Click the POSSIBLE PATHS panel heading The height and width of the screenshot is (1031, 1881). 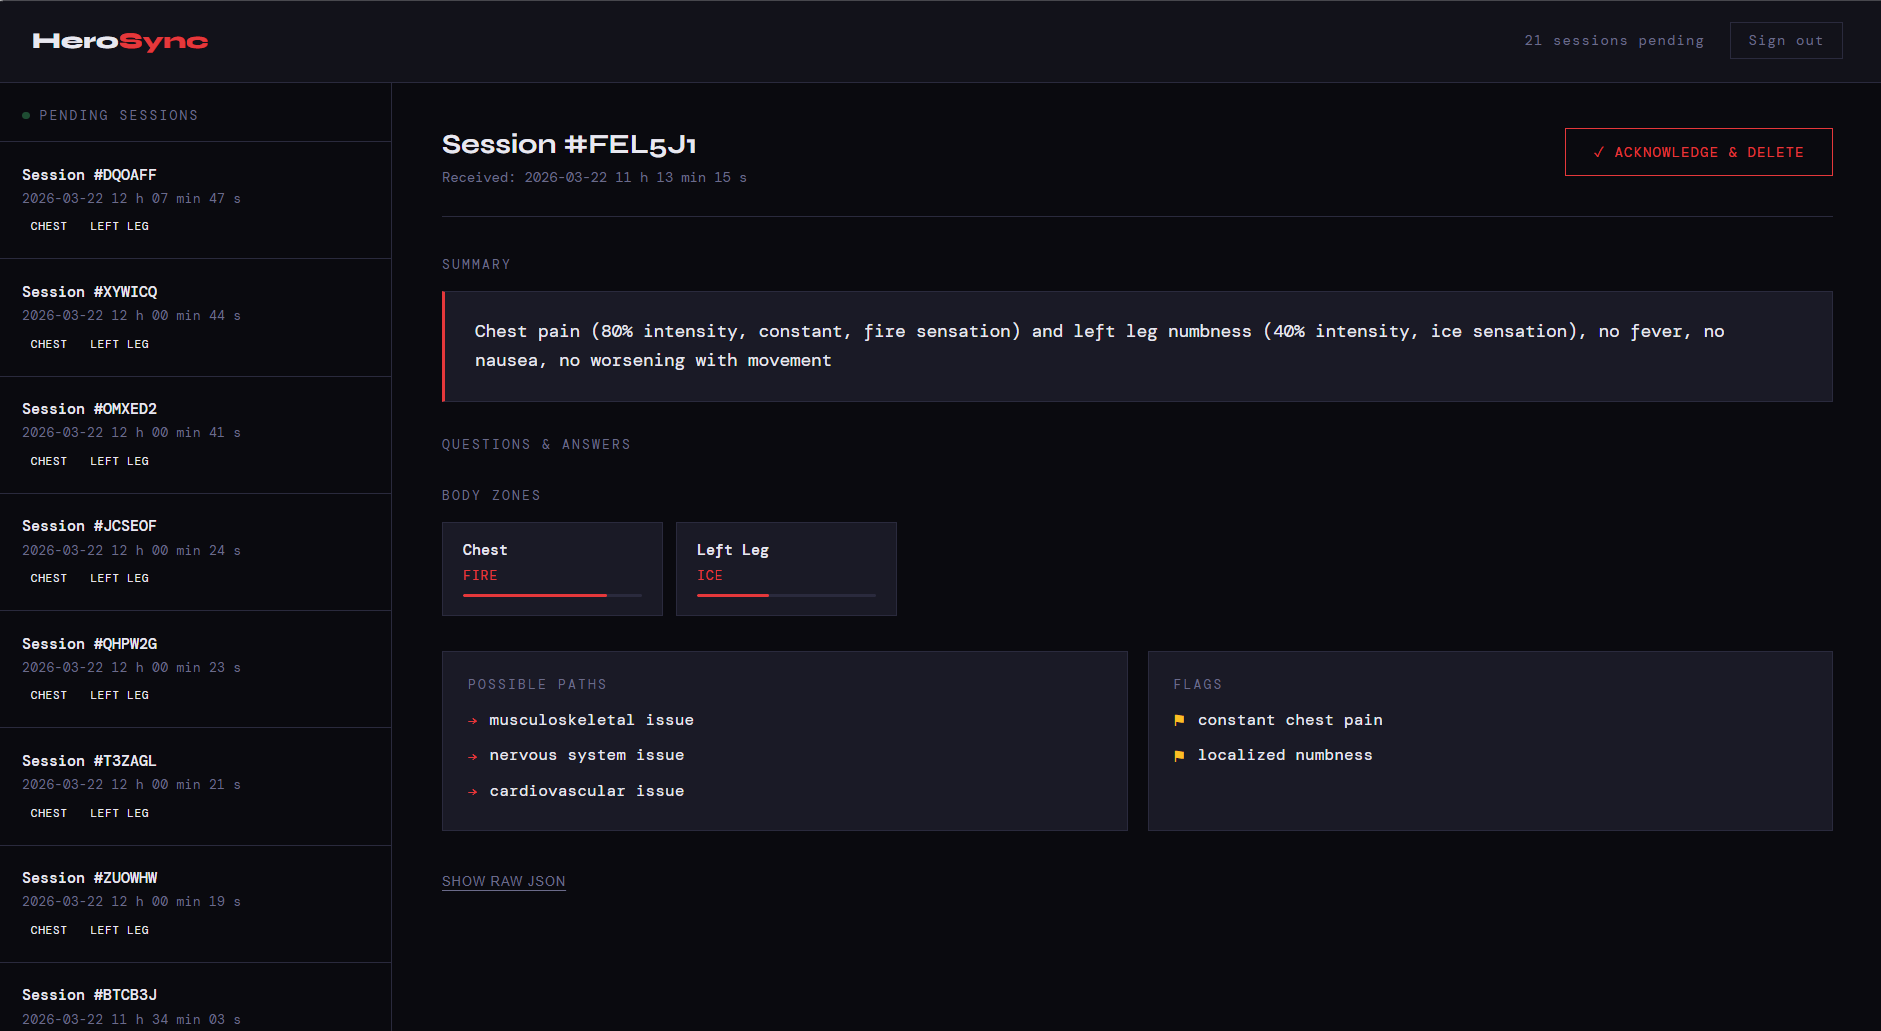(x=537, y=685)
